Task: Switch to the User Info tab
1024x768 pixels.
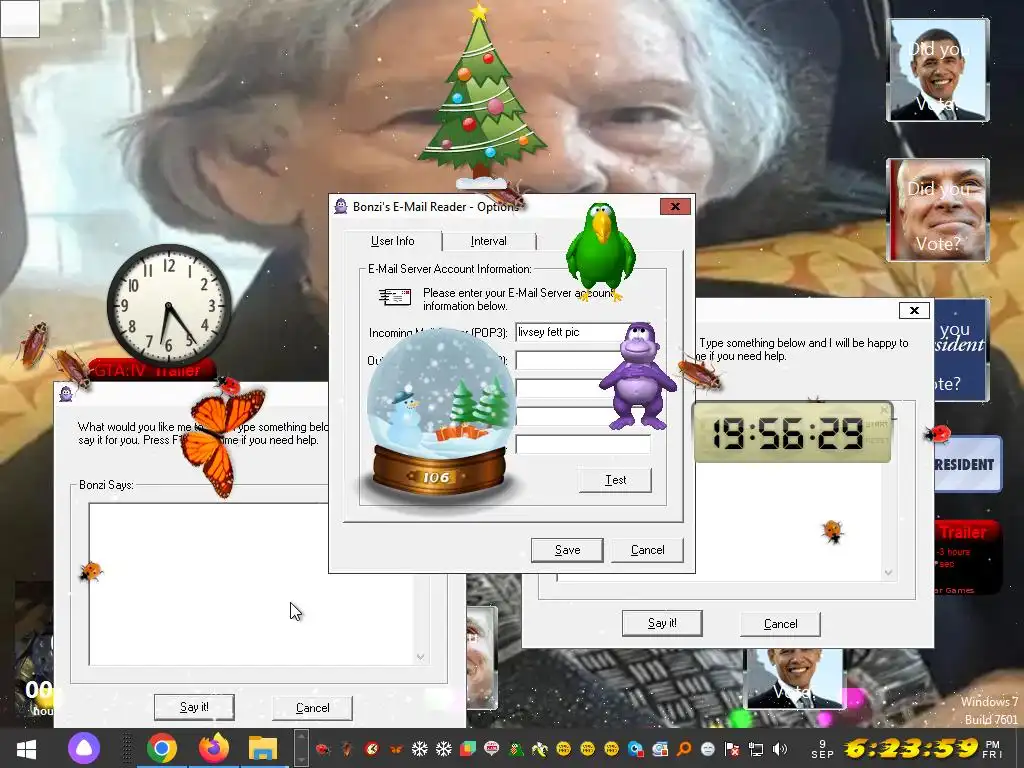Action: [392, 241]
